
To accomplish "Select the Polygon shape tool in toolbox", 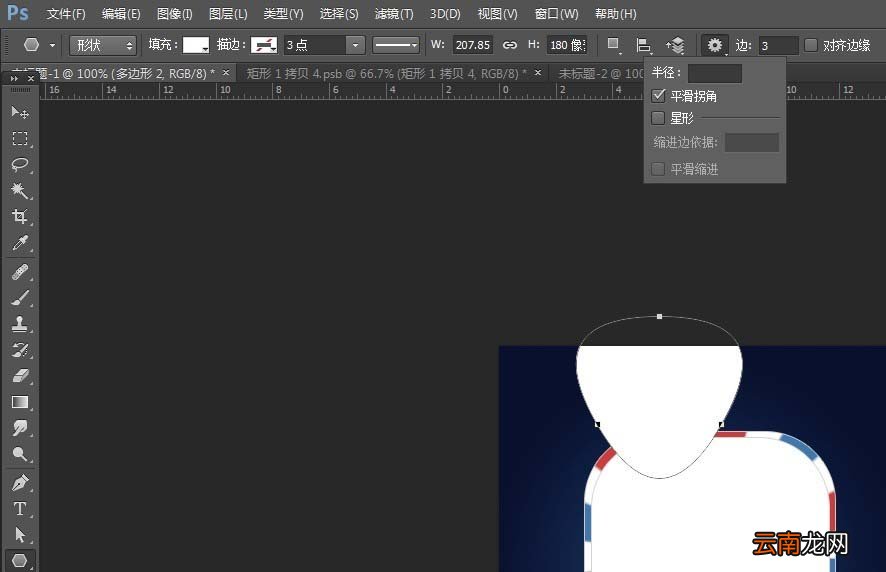I will coord(20,561).
